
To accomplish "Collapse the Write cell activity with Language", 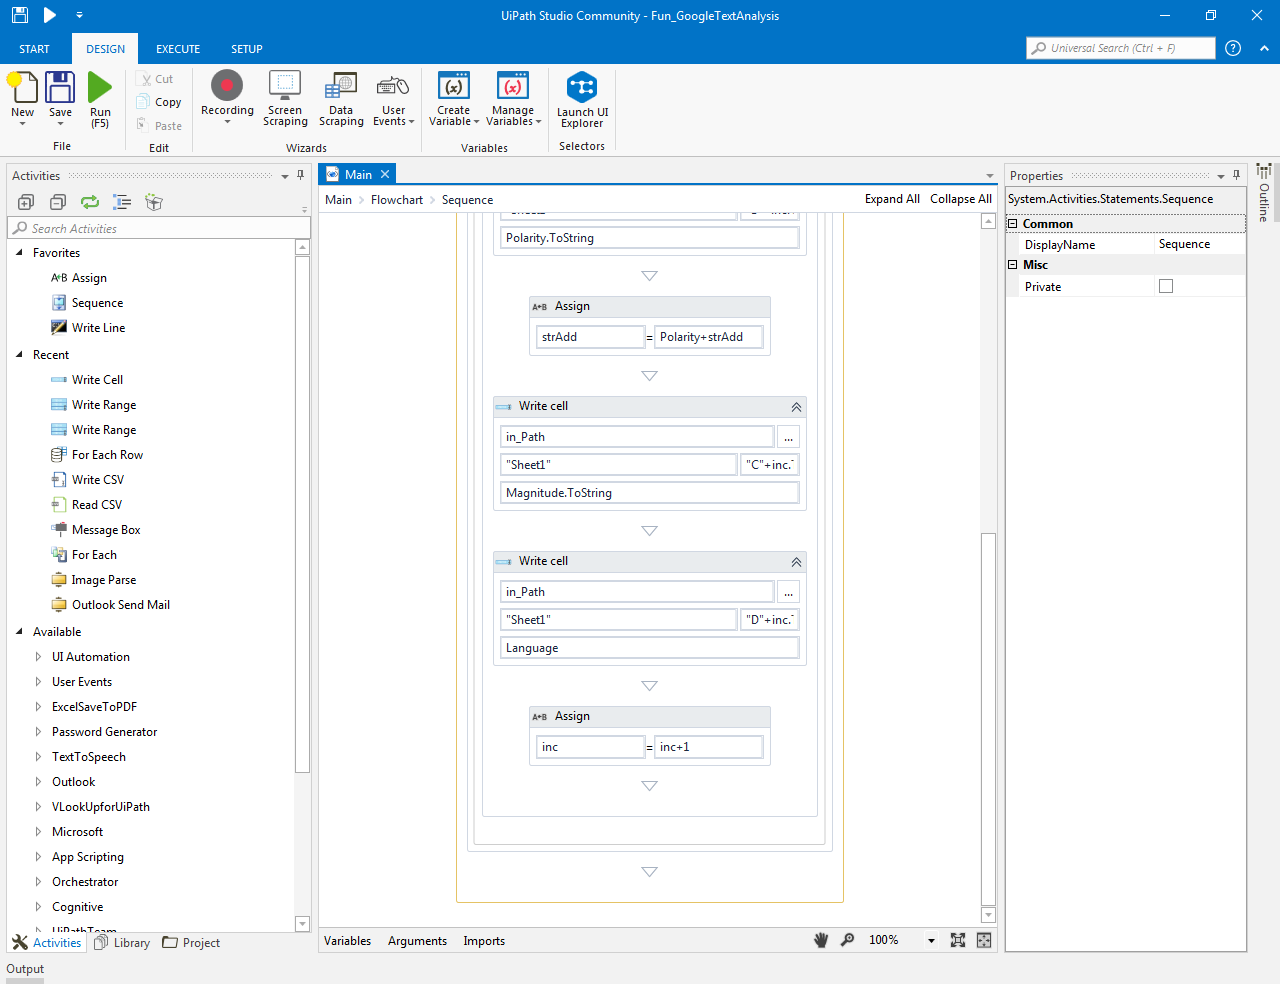I will pos(796,562).
